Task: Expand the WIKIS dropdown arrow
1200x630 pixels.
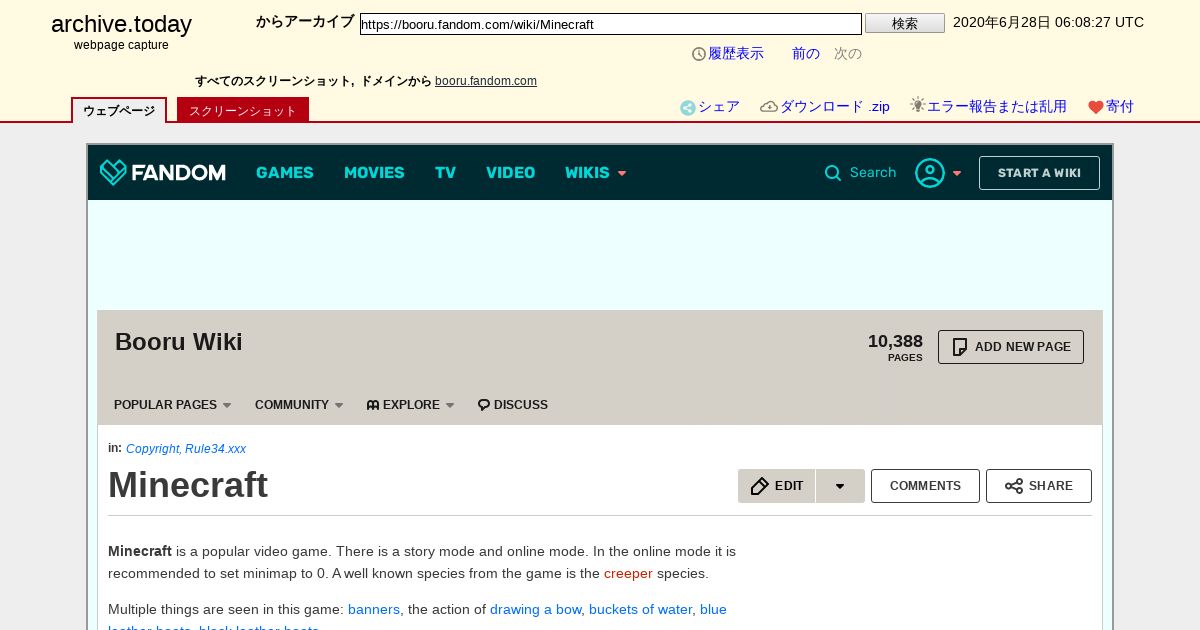Action: [x=622, y=174]
